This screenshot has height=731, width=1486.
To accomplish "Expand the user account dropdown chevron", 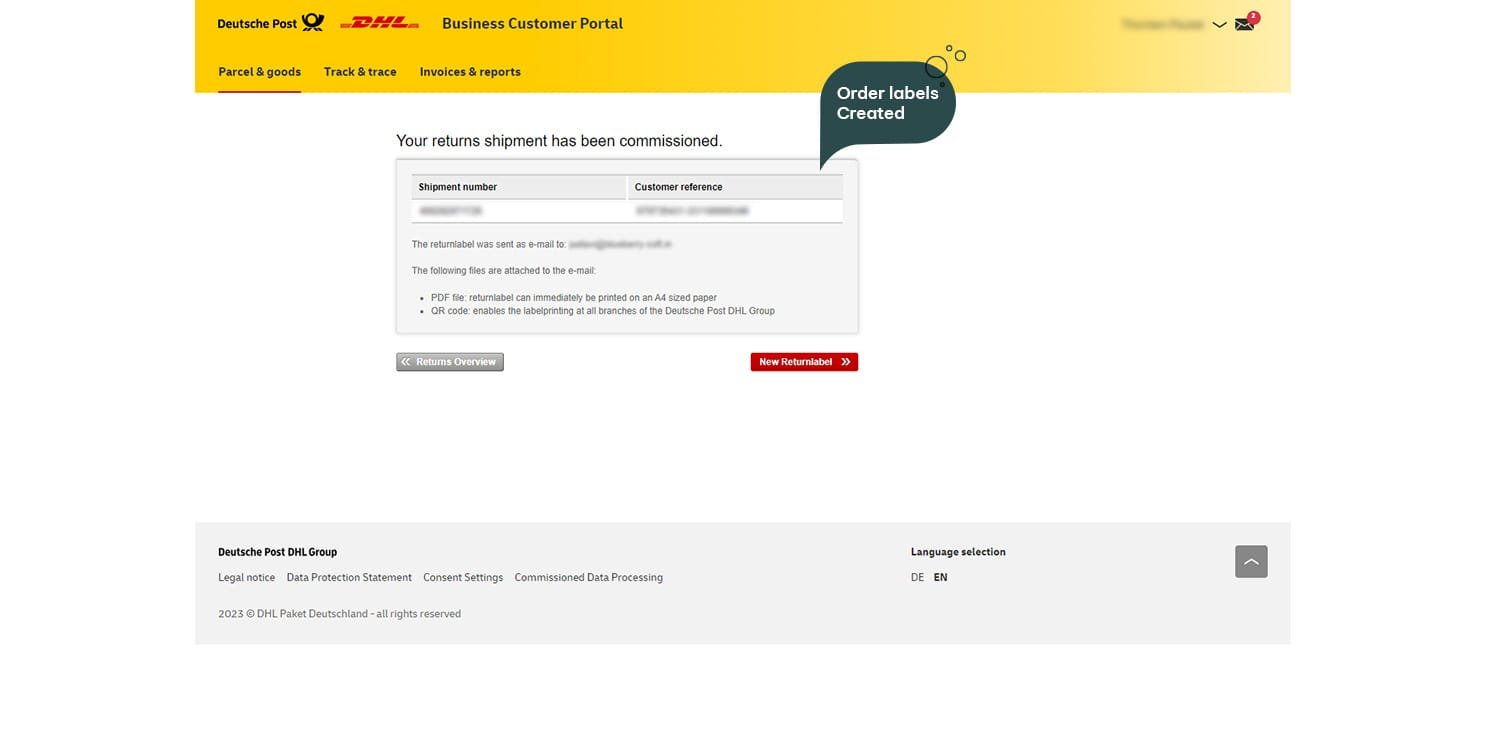I will [1219, 25].
